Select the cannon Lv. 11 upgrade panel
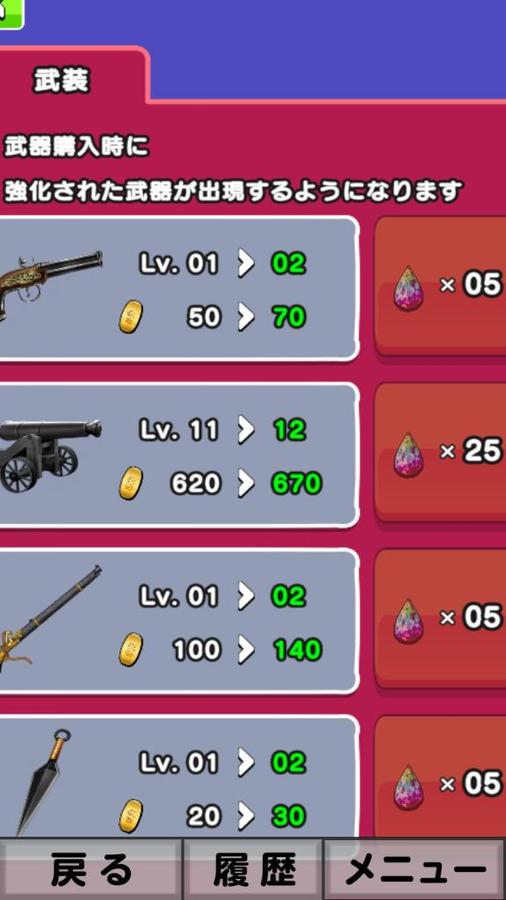Viewport: 506px width, 900px height. (179, 455)
